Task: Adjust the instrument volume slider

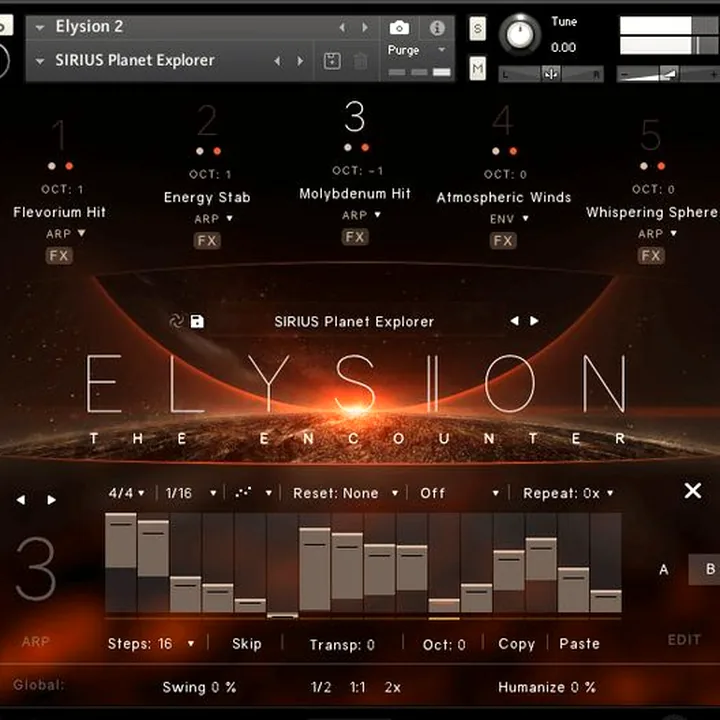Action: 669,74
